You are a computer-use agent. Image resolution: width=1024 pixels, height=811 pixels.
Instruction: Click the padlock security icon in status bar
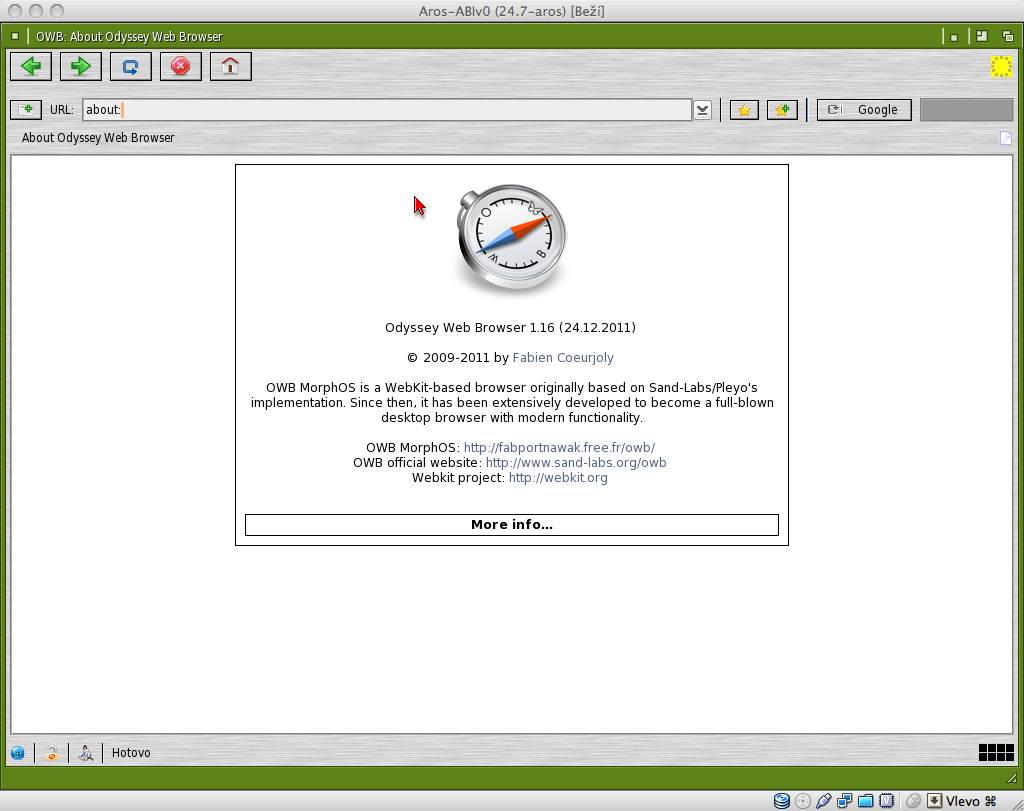point(52,753)
